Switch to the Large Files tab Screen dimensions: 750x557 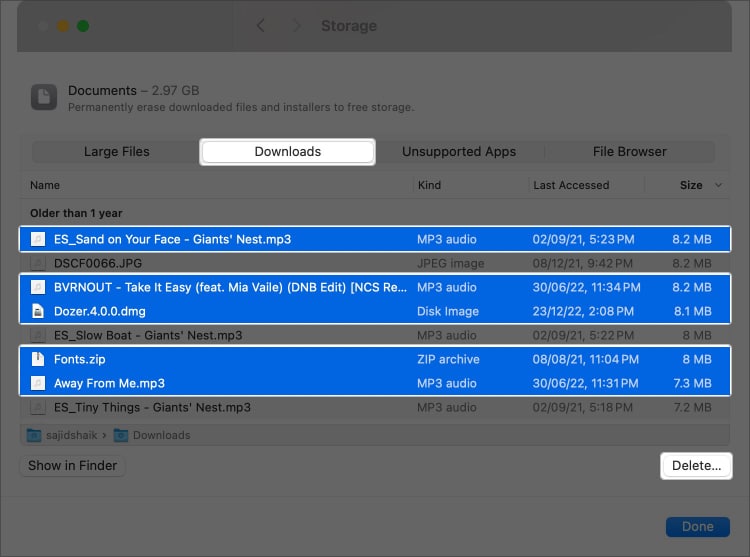tap(116, 152)
